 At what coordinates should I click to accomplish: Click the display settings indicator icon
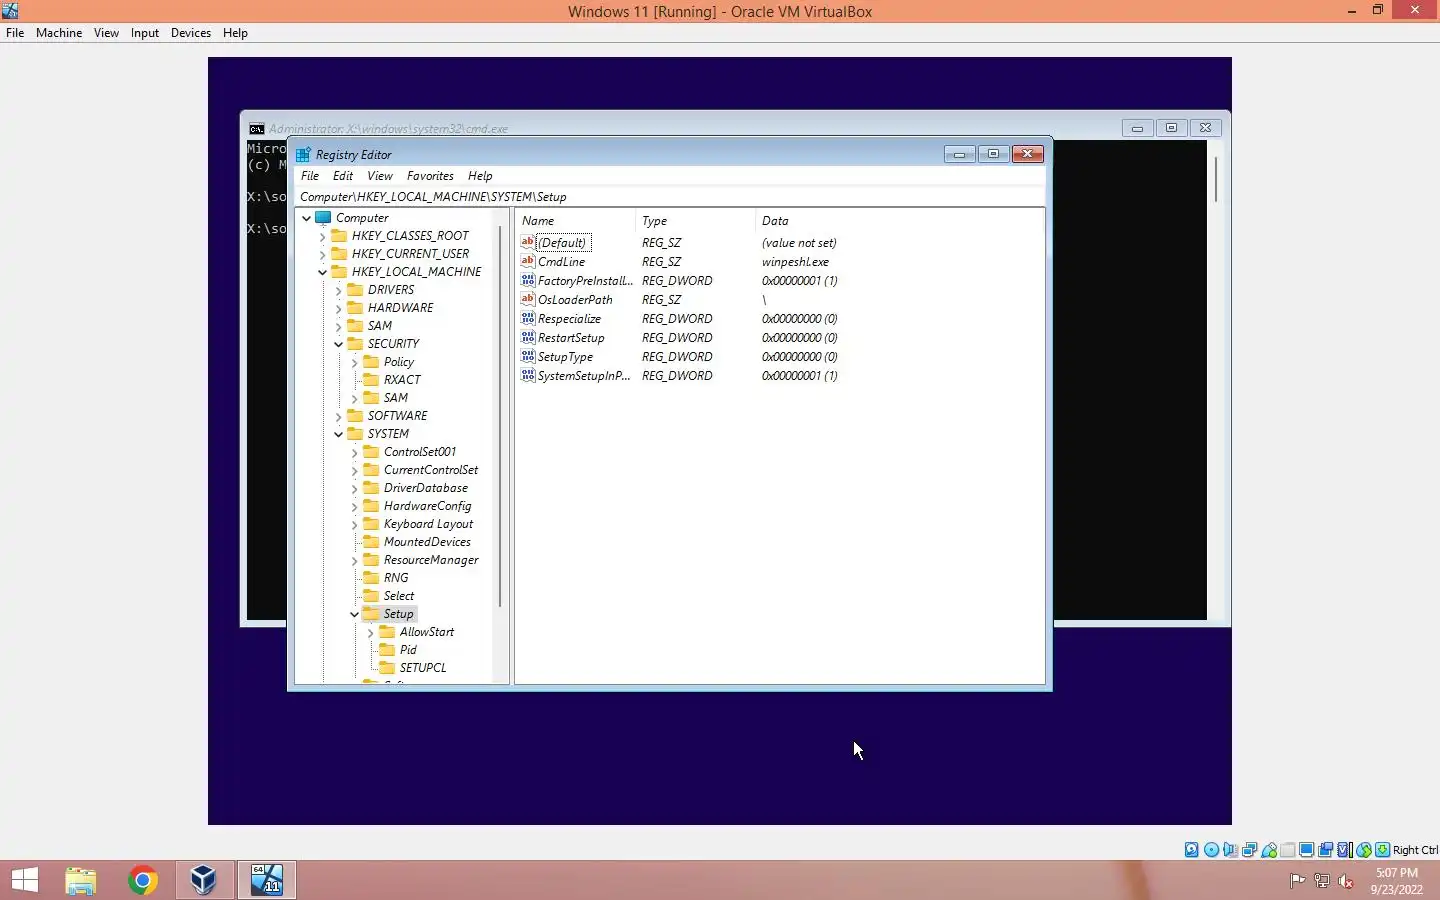pos(1307,850)
